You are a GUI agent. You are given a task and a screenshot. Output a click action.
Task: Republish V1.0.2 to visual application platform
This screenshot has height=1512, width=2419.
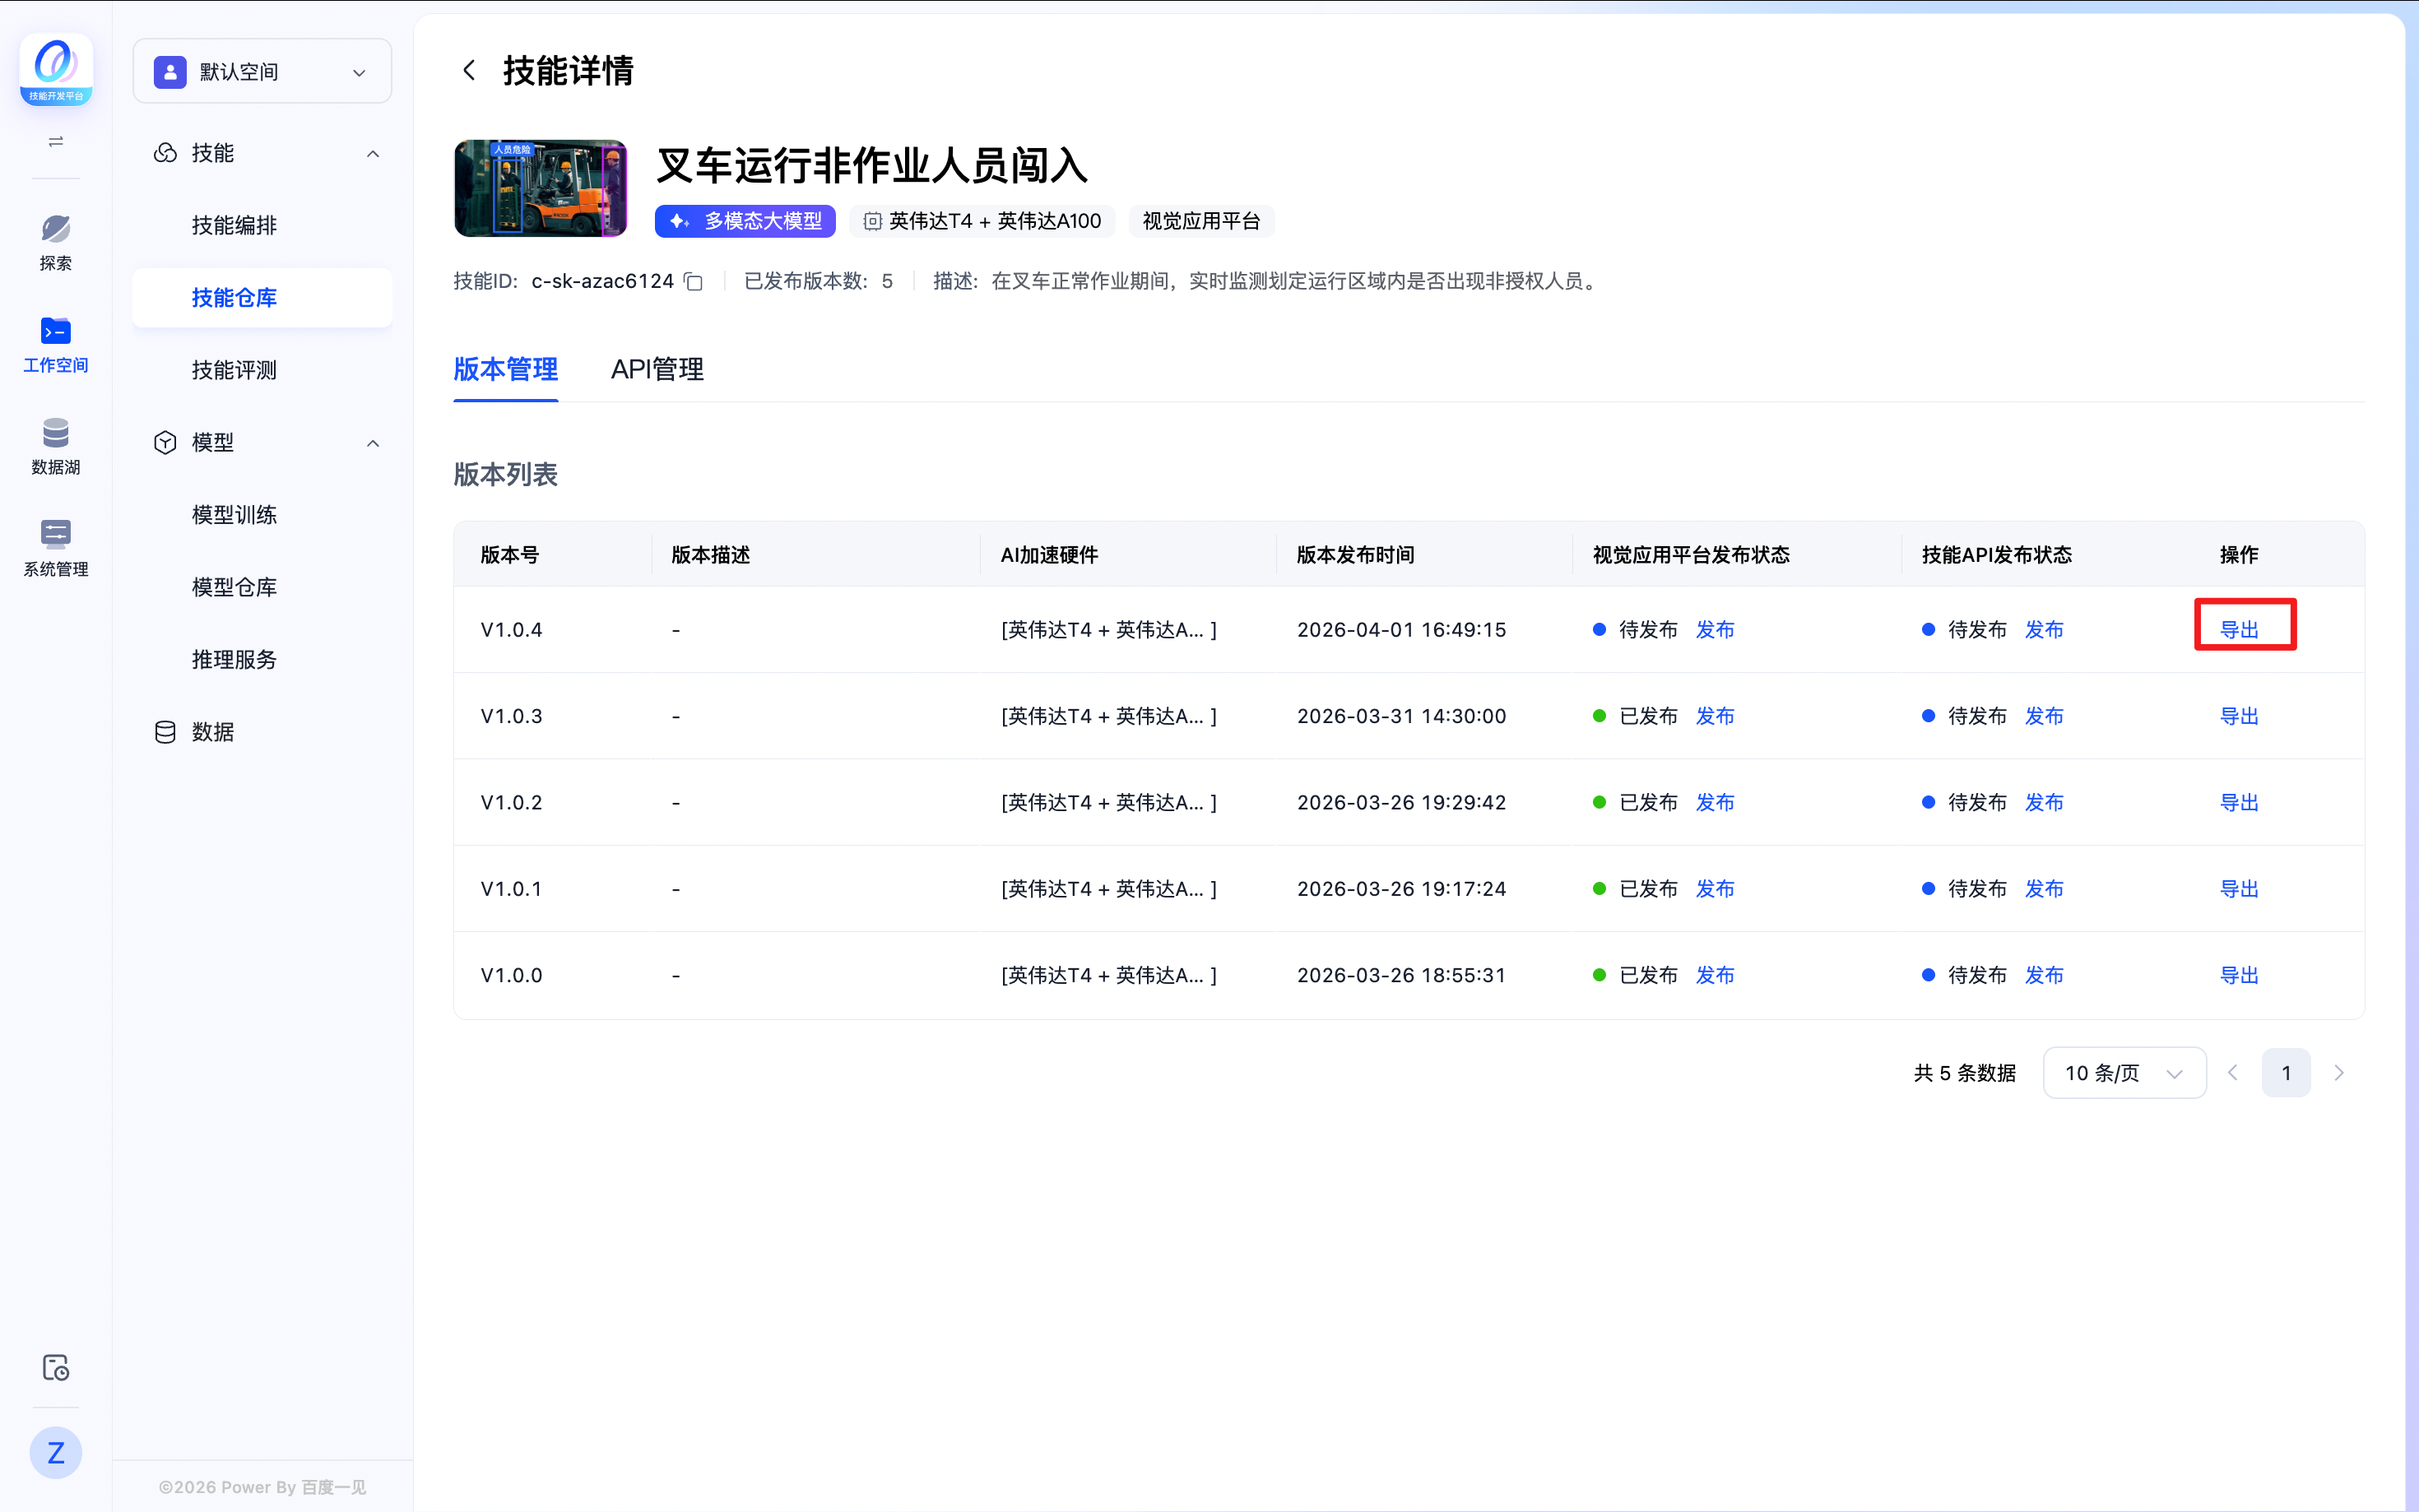[x=1715, y=803]
